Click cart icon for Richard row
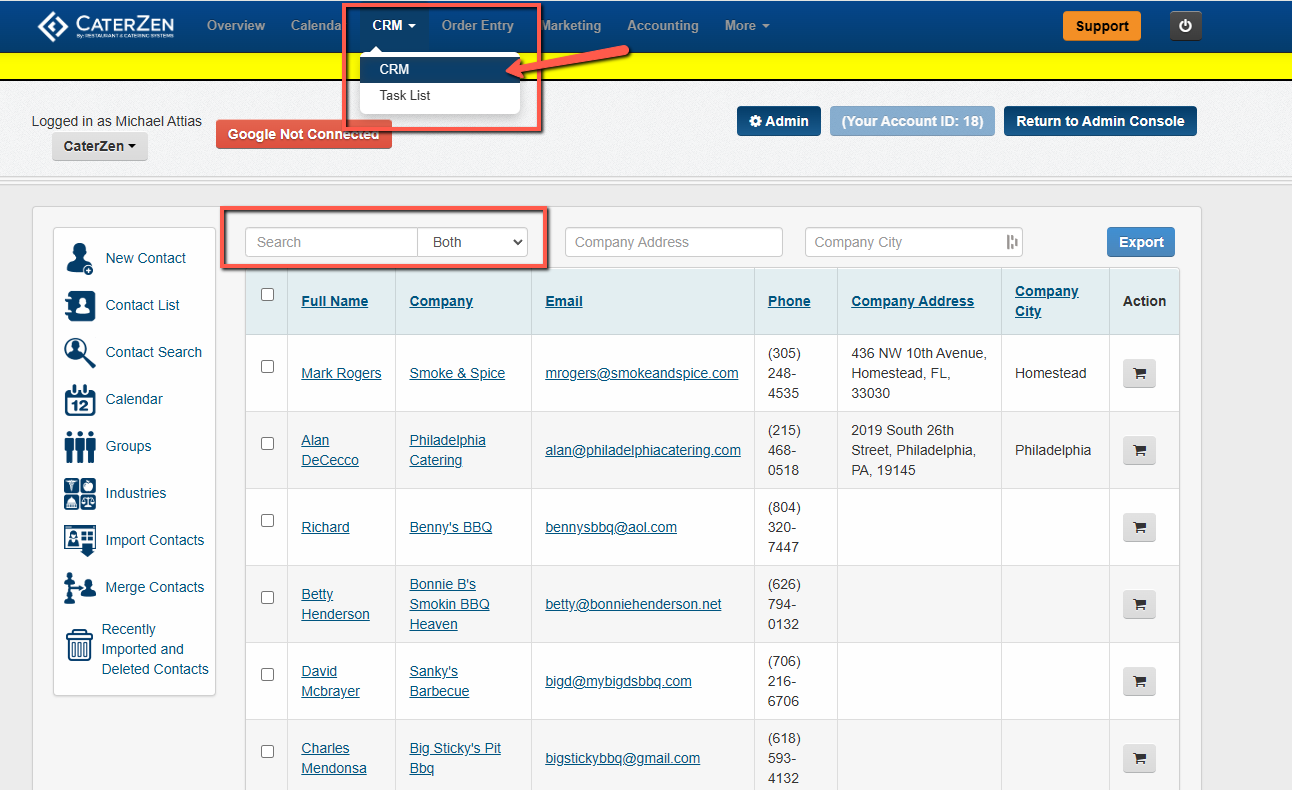This screenshot has height=790, width=1292. point(1139,528)
